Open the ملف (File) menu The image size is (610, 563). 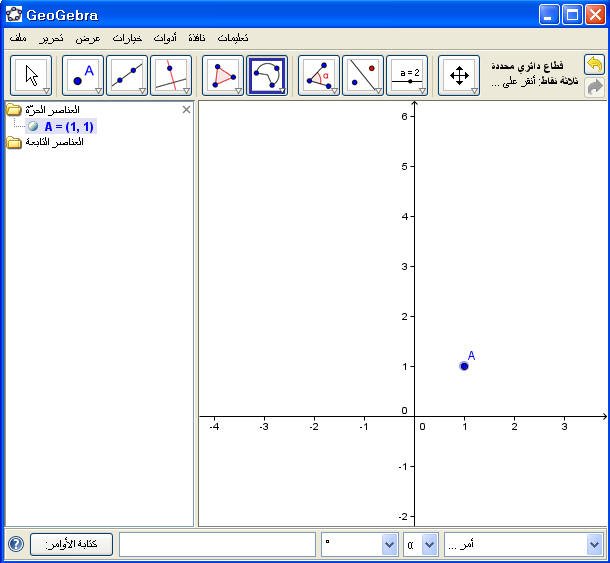tap(18, 38)
